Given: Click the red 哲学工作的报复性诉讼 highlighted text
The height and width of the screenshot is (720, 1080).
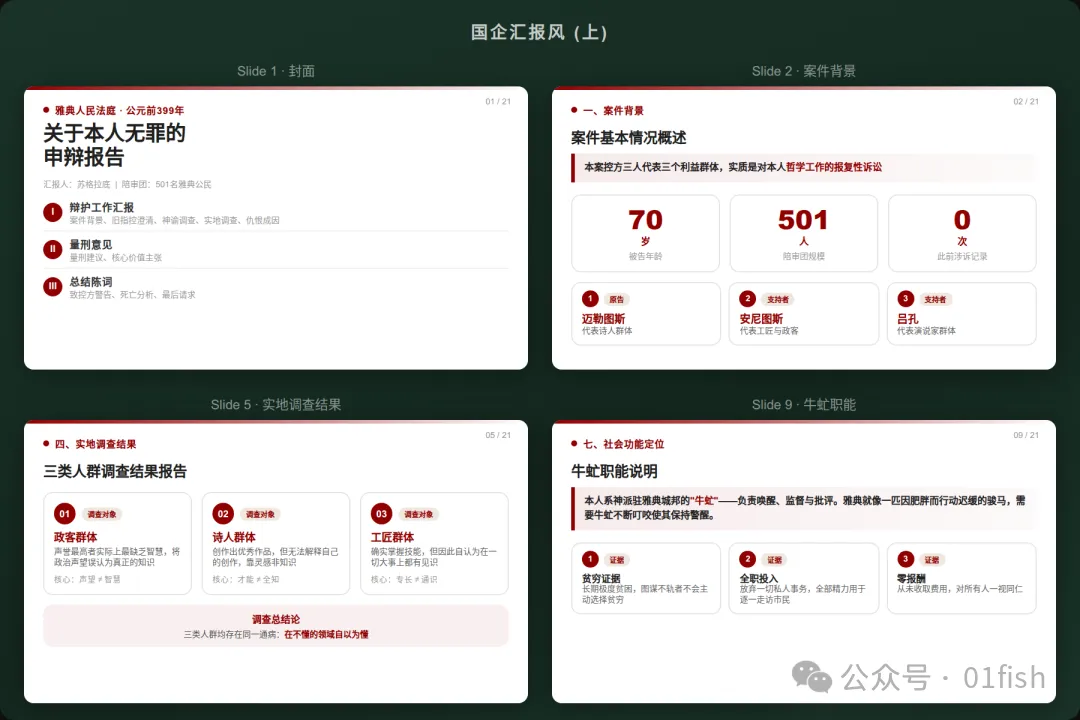Looking at the screenshot, I should click(x=834, y=167).
